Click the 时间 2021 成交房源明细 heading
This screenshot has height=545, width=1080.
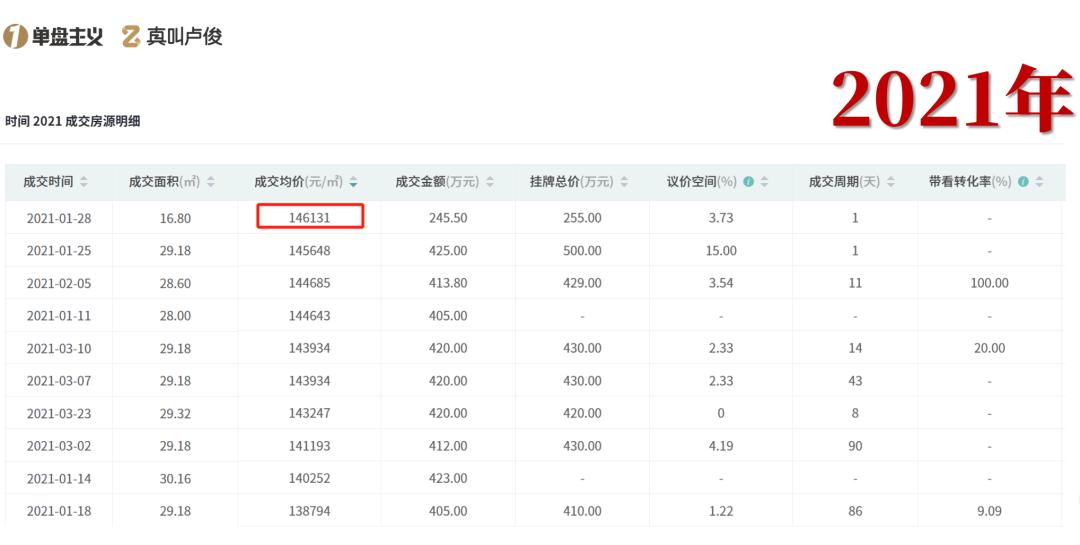point(72,121)
